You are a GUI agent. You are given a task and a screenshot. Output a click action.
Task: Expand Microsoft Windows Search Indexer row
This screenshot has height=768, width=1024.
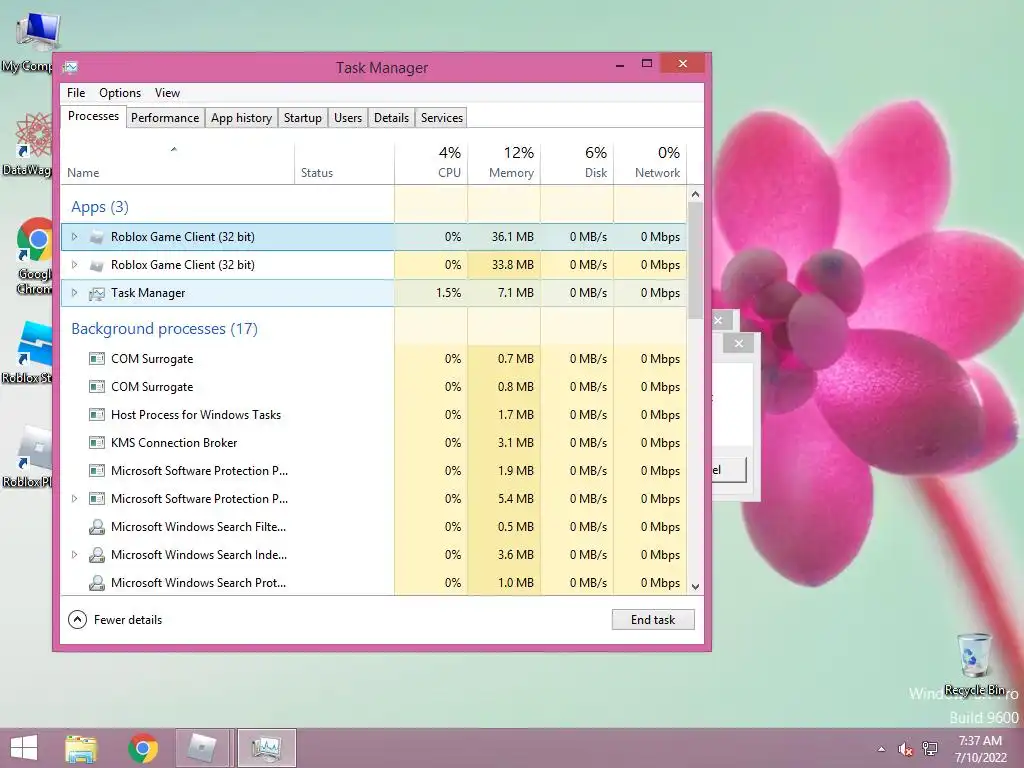click(x=74, y=554)
